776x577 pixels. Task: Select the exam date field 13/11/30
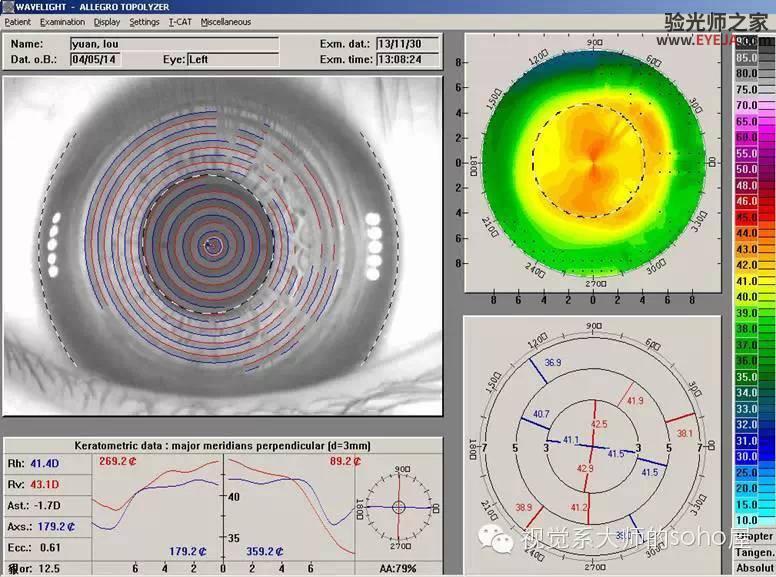(x=408, y=44)
